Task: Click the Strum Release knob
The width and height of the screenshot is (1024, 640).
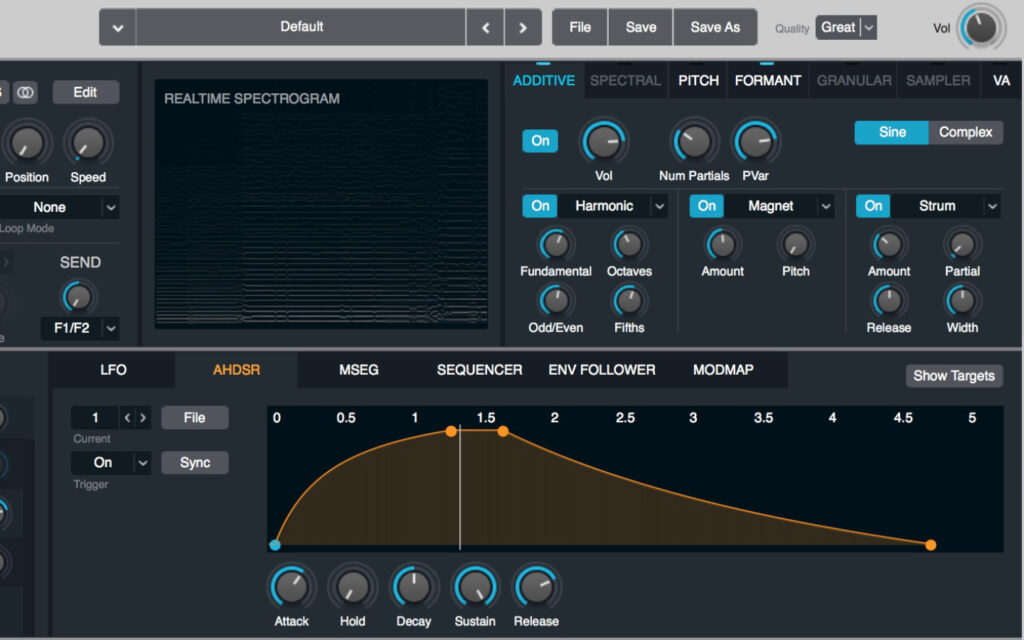Action: pyautogui.click(x=888, y=301)
